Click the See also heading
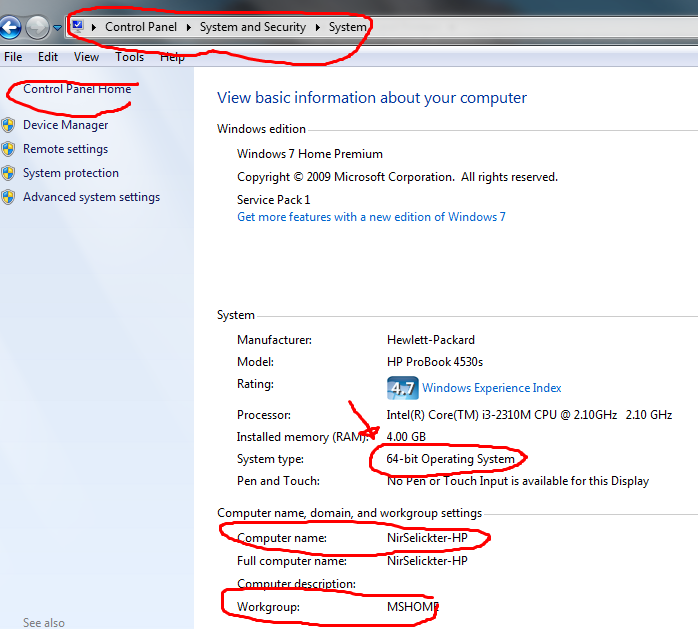 (x=44, y=622)
